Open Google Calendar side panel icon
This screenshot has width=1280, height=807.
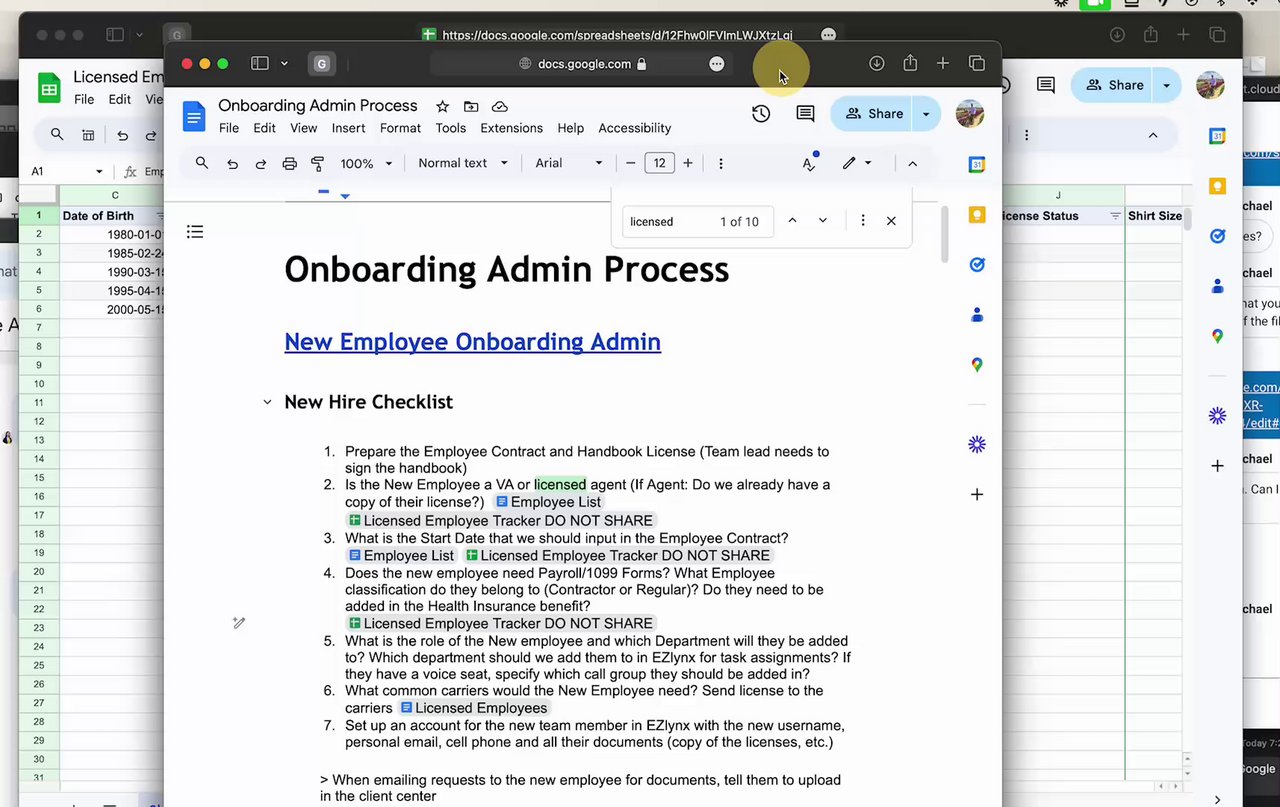977,165
